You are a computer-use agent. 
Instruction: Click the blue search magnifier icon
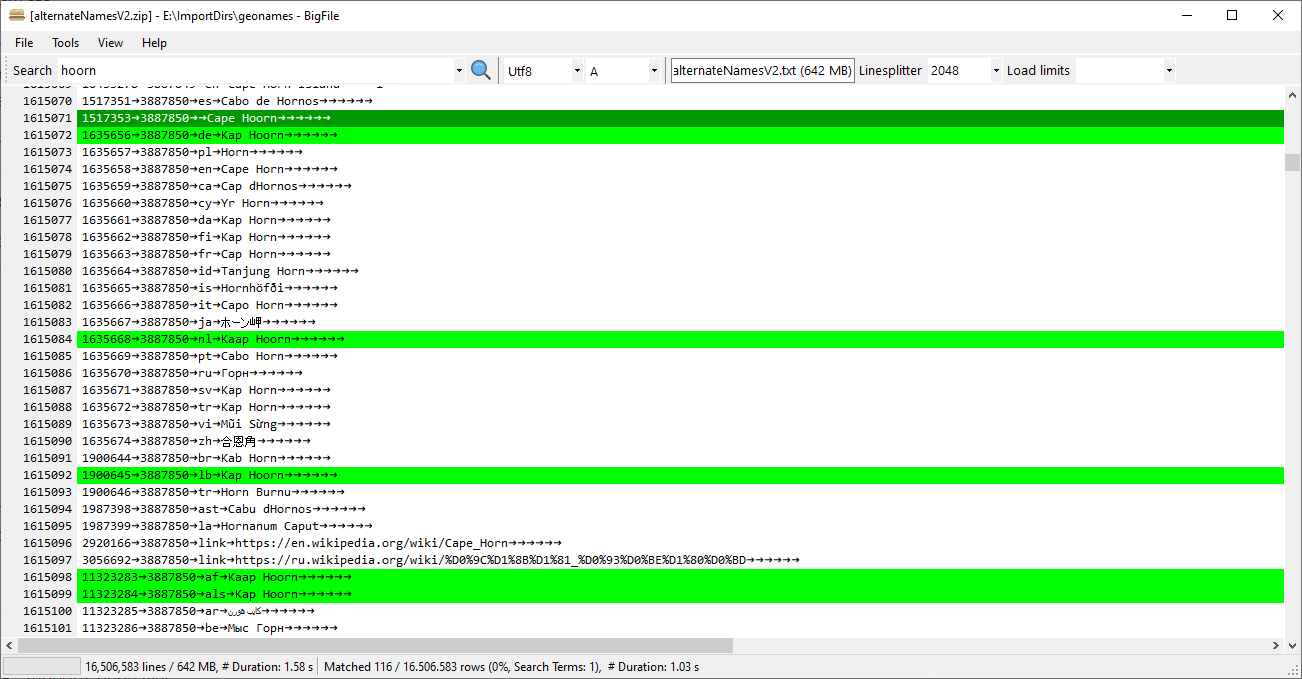point(481,70)
